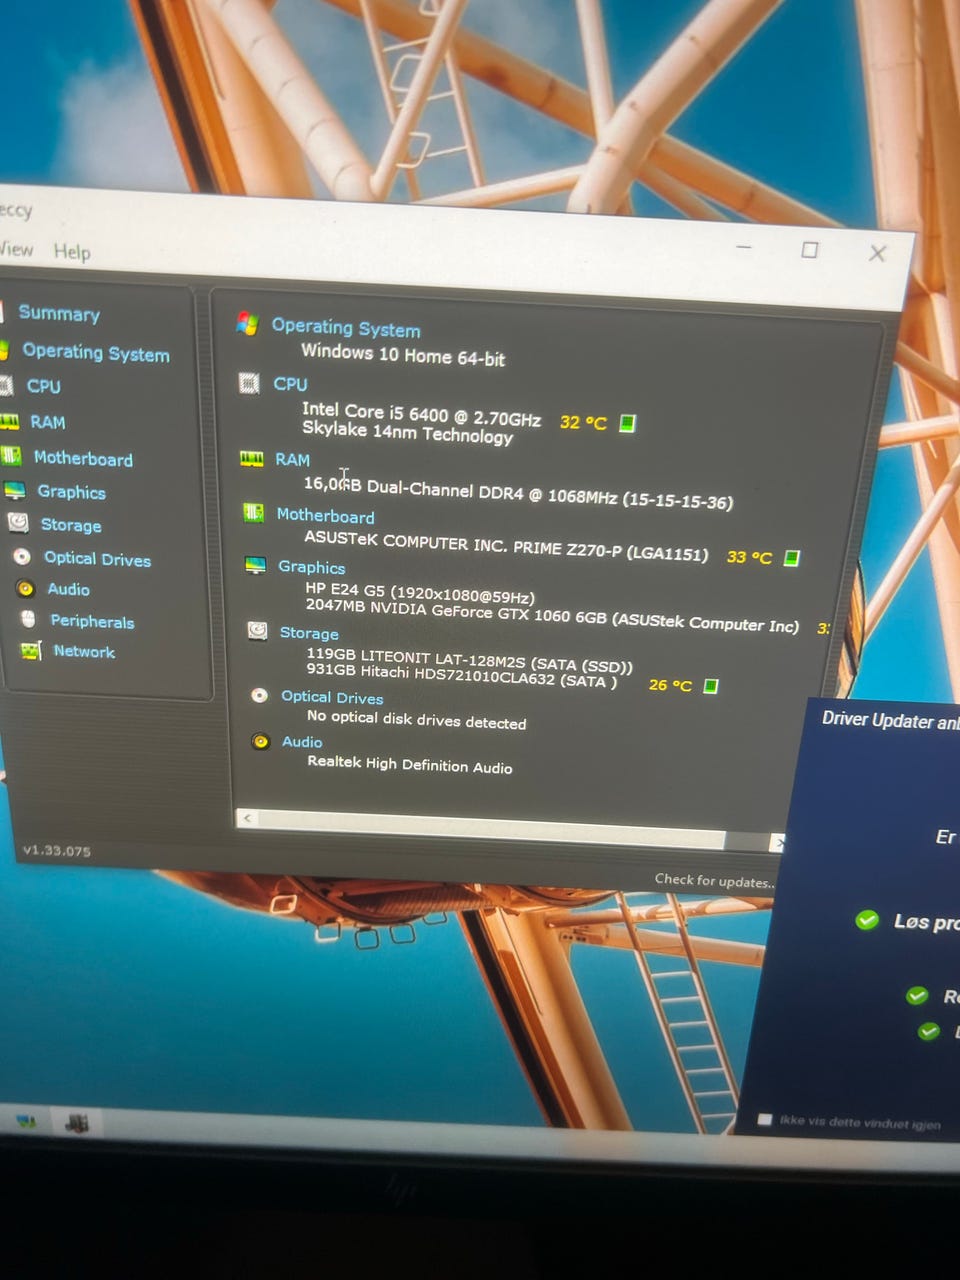Viewport: 960px width, 1280px height.
Task: Click the RAM icon in summary panel
Action: (x=251, y=458)
